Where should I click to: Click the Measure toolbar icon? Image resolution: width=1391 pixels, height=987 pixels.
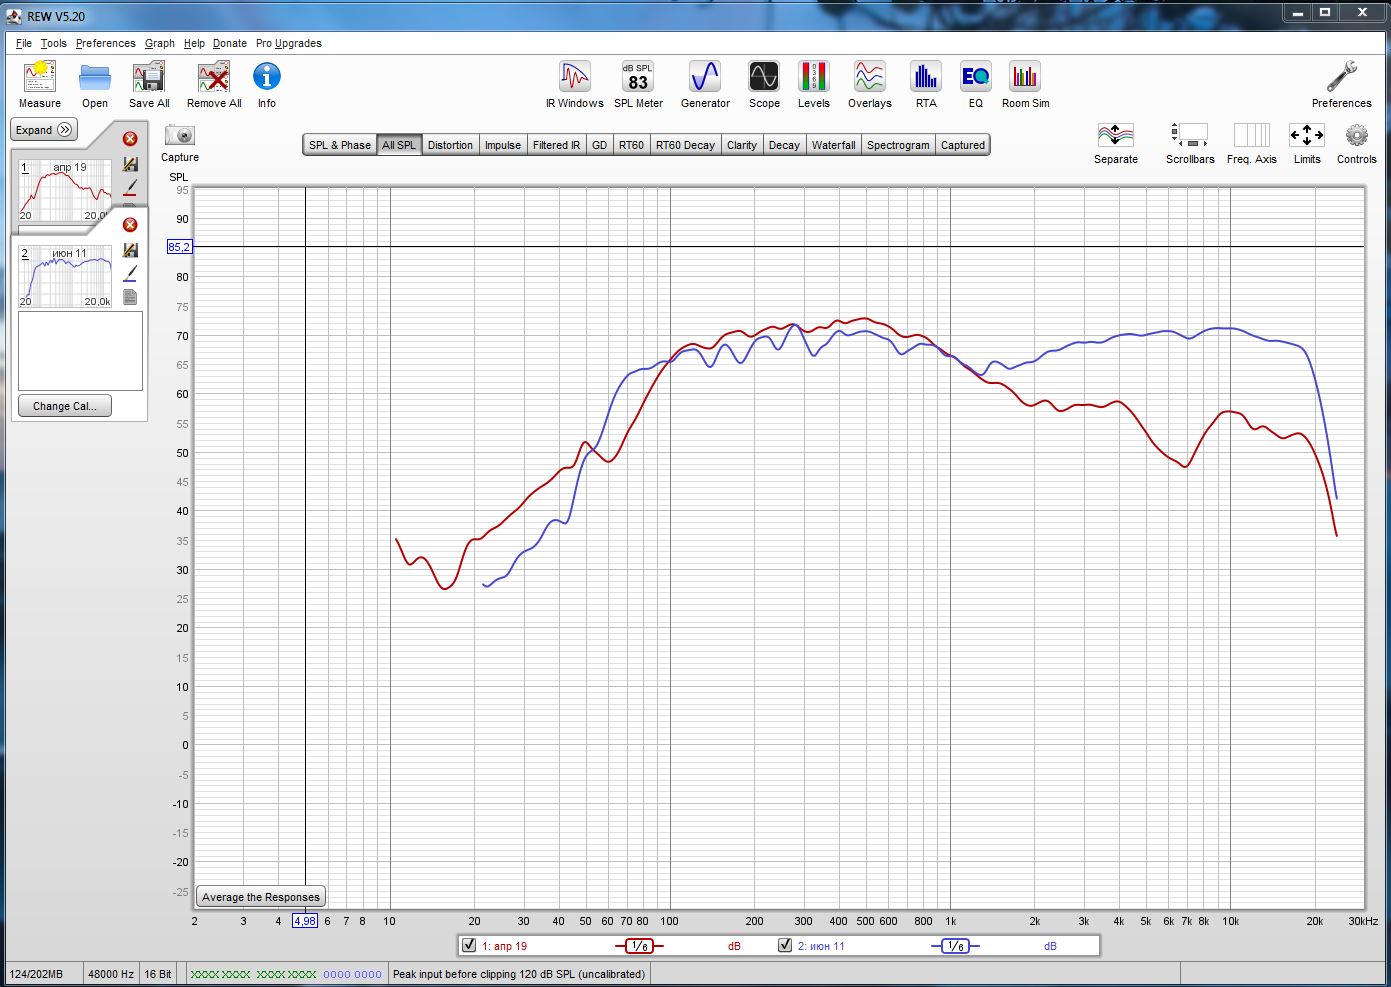(x=40, y=79)
